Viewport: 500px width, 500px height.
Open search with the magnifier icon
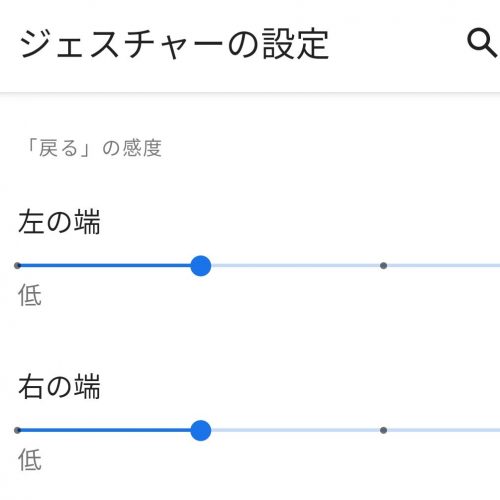point(483,43)
